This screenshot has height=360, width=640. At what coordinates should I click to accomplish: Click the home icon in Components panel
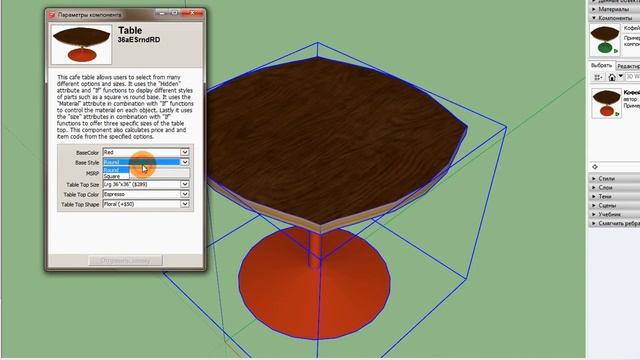[x=612, y=77]
